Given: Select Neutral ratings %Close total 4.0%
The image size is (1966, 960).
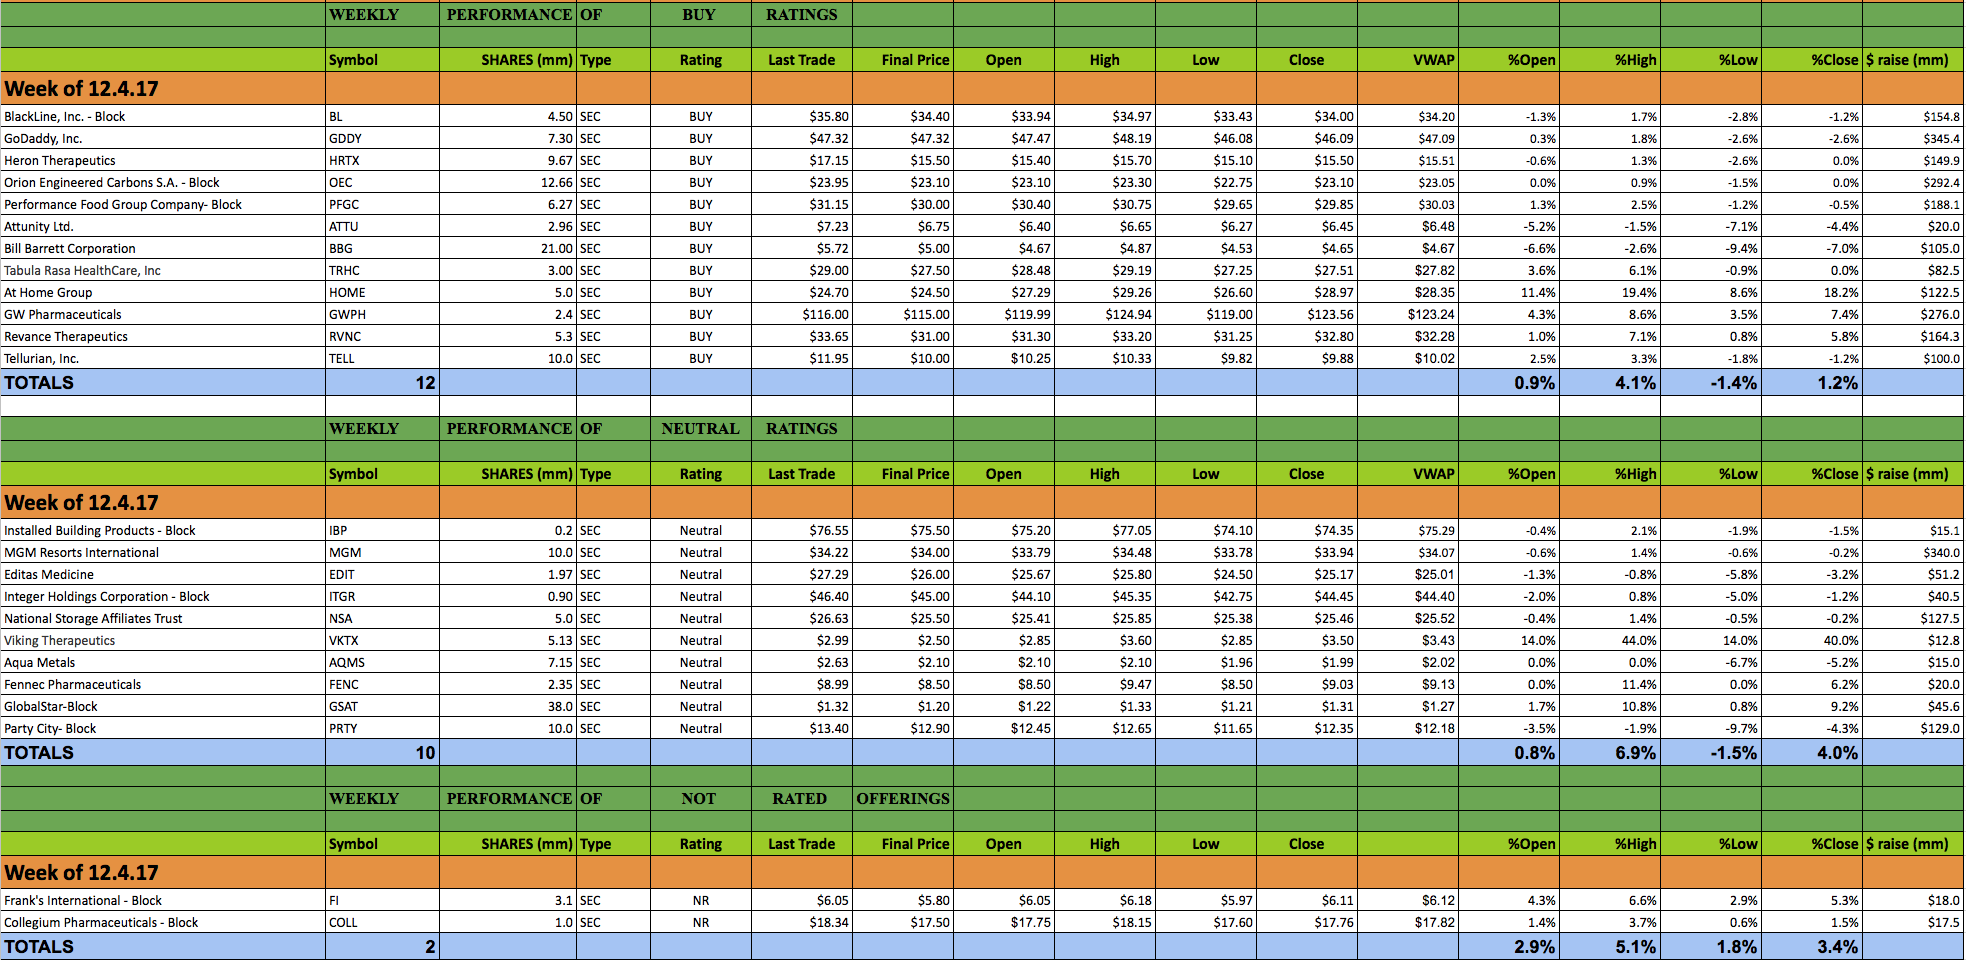Looking at the screenshot, I should 1811,752.
